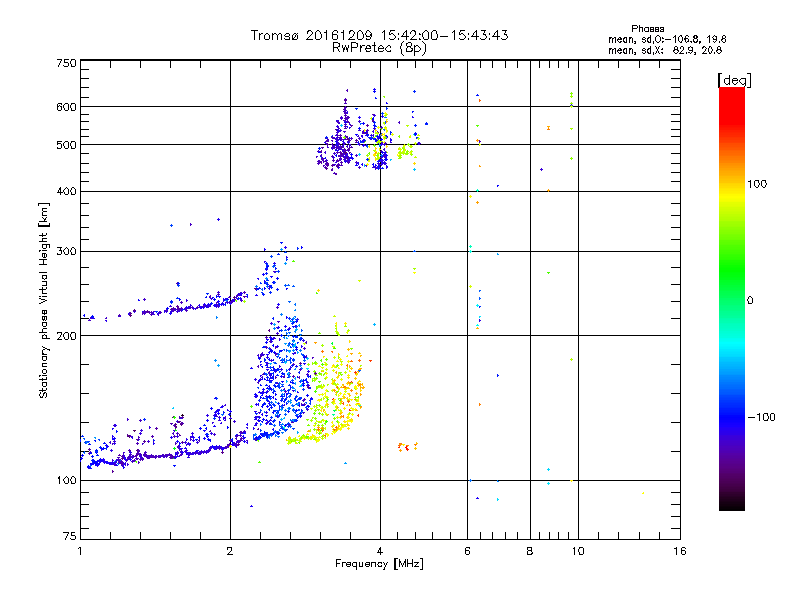Click the black bottom of the phase colorbar
The image size is (800, 600).
click(732, 503)
